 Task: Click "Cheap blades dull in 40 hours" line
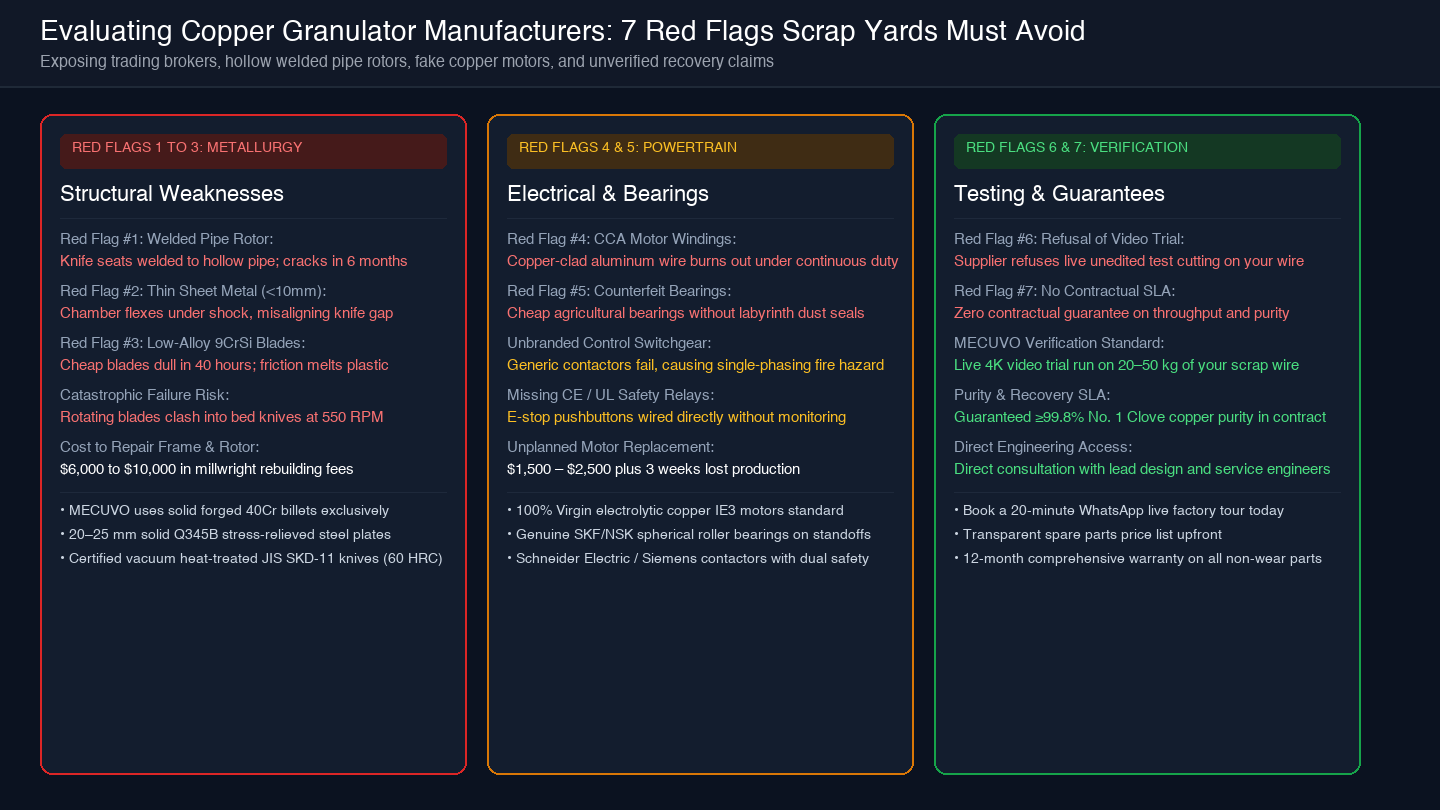[224, 365]
